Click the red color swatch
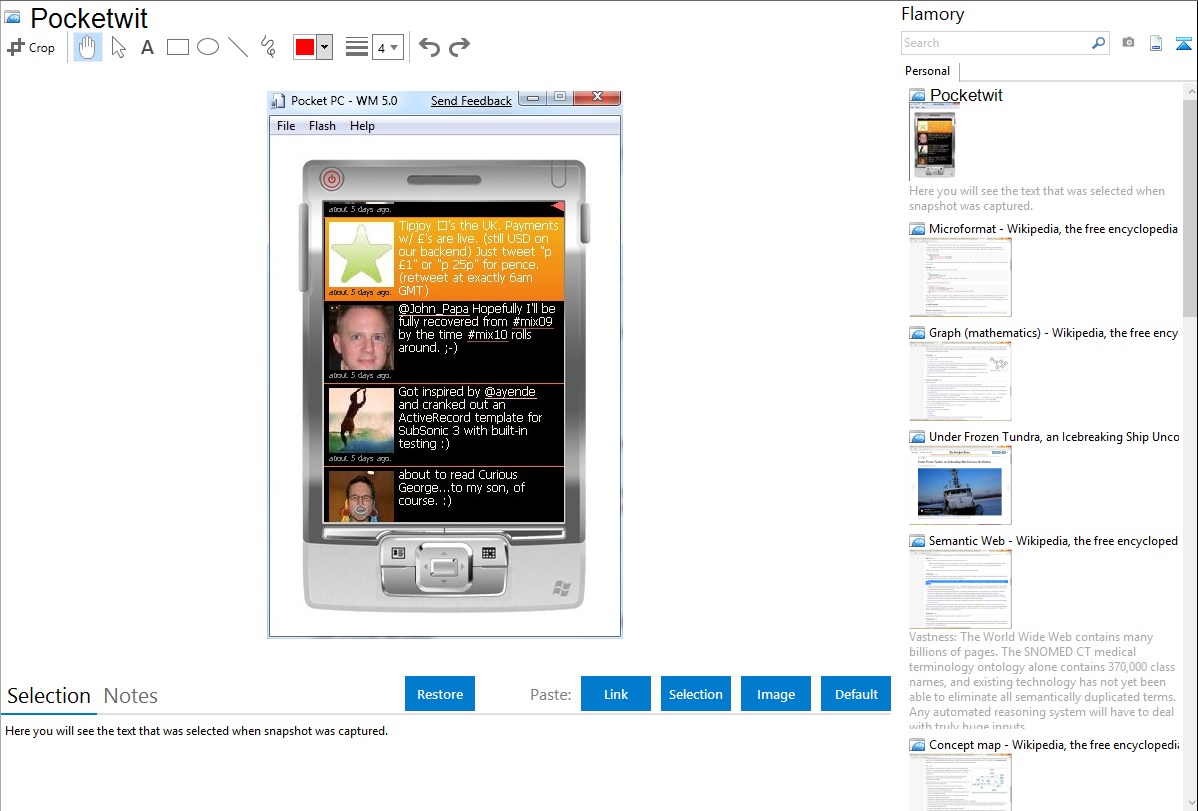This screenshot has height=811, width=1198. tap(305, 47)
